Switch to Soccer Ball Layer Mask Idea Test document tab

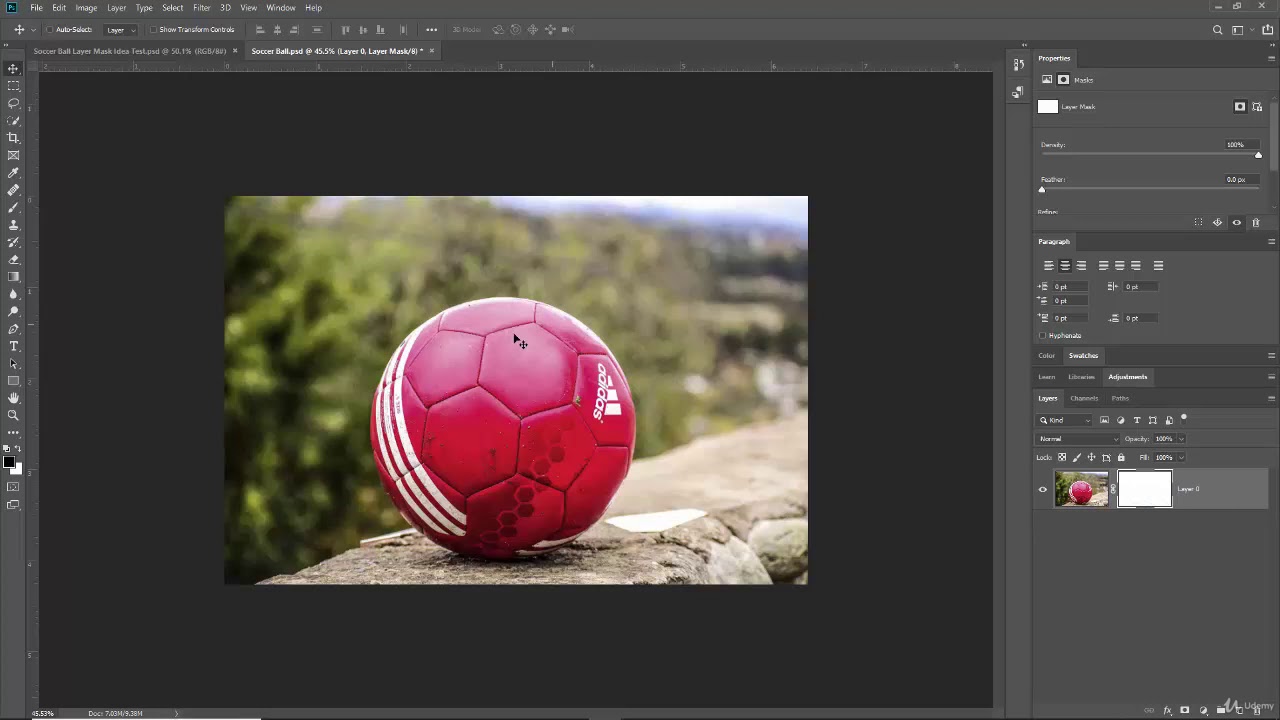(x=130, y=51)
